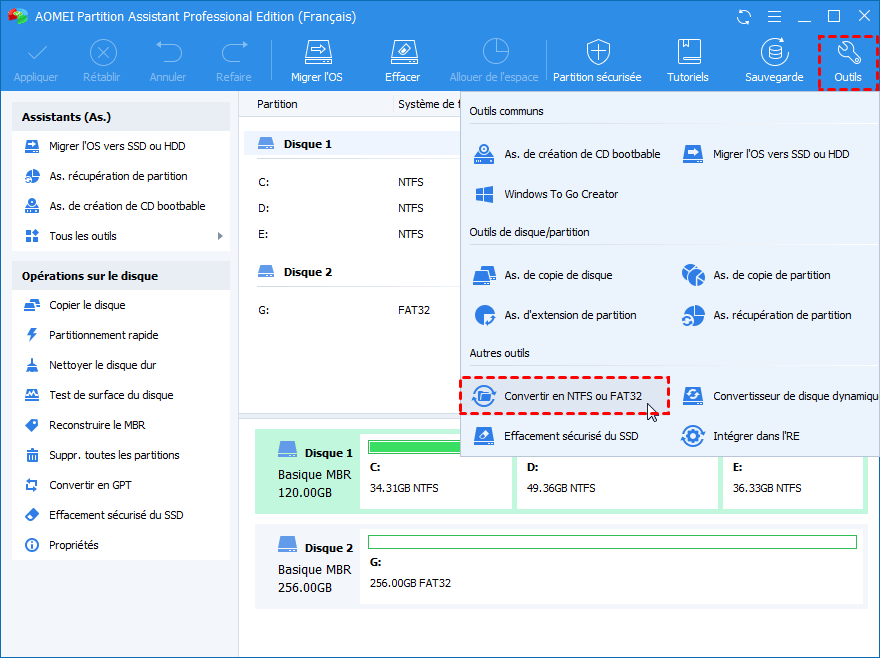The image size is (880, 658).
Task: Click the refresh icon in title bar
Action: [744, 17]
